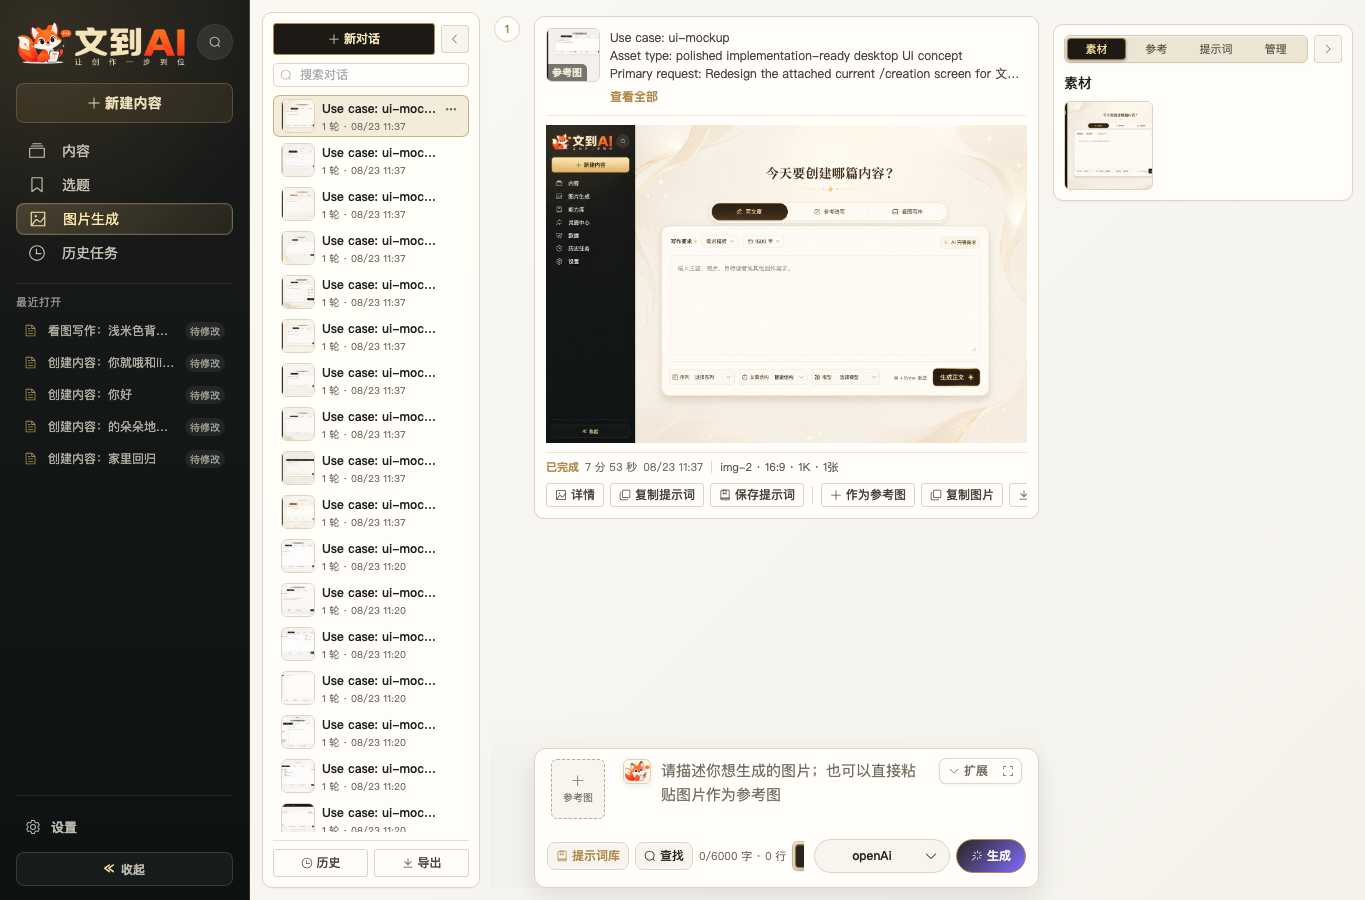The image size is (1365, 900).
Task: Add a reference image via the 参考图 plus box
Action: coord(578,789)
